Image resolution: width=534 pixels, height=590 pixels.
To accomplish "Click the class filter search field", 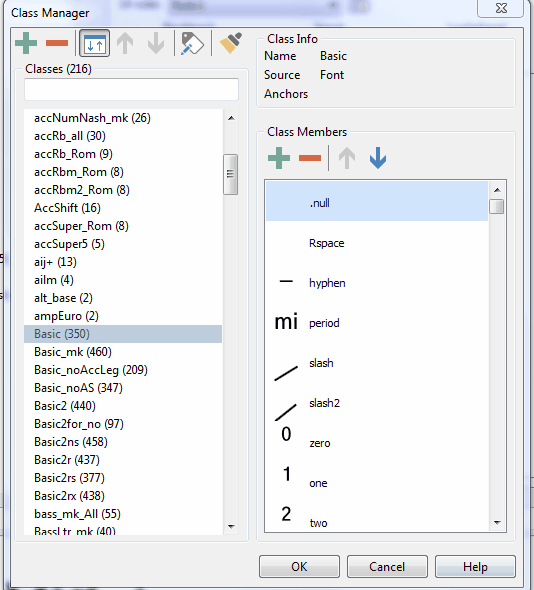I will pos(131,90).
